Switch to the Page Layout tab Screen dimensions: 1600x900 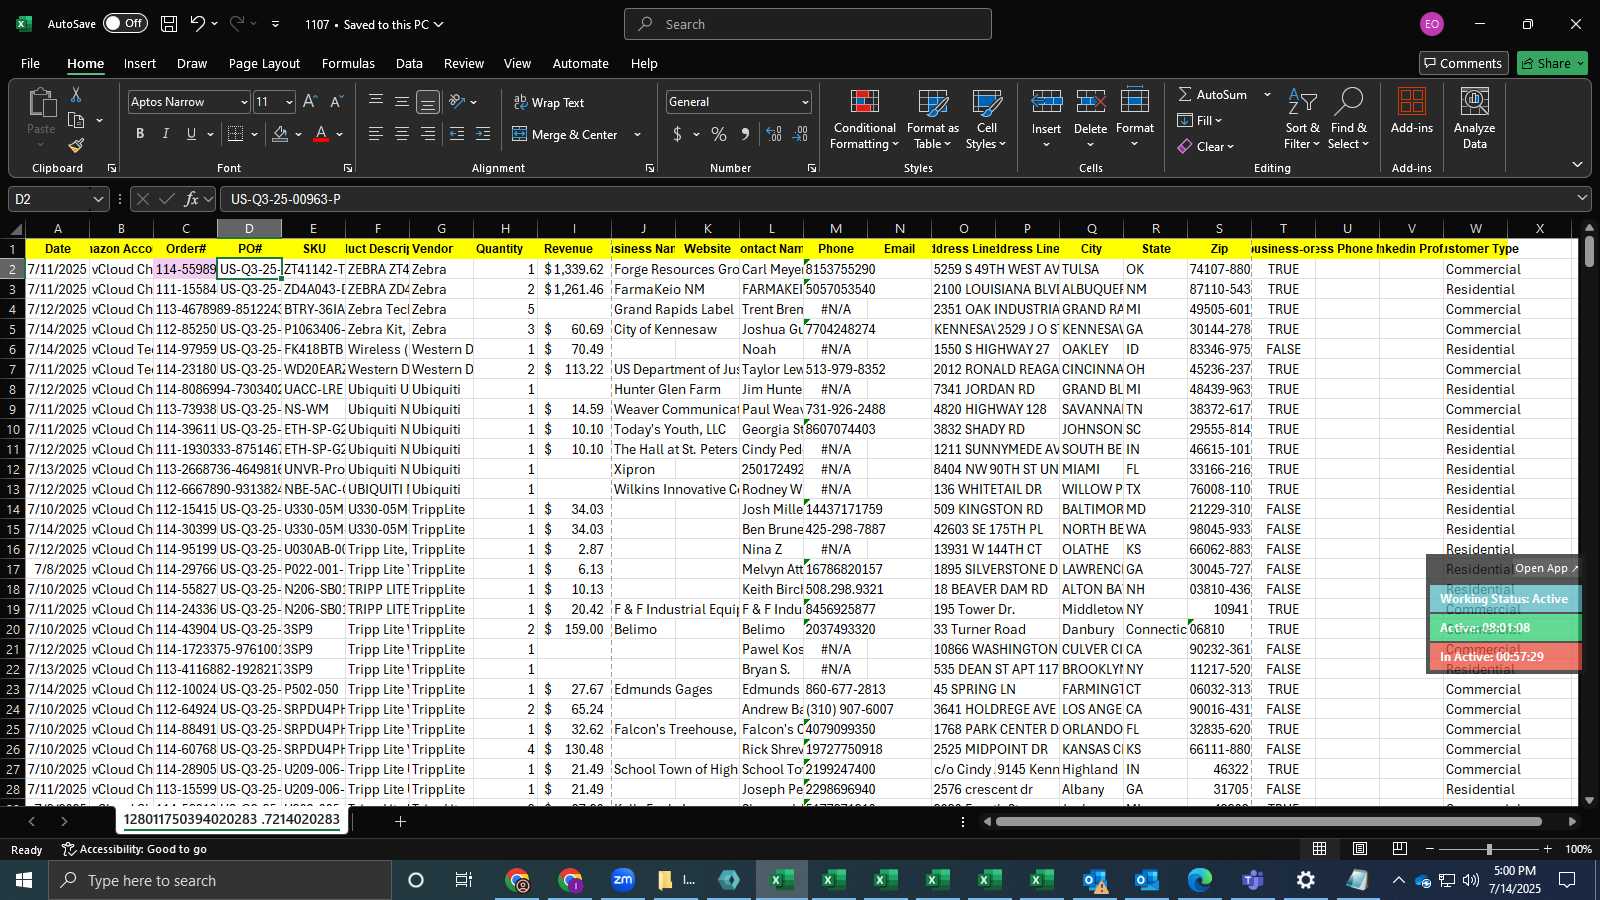(264, 63)
